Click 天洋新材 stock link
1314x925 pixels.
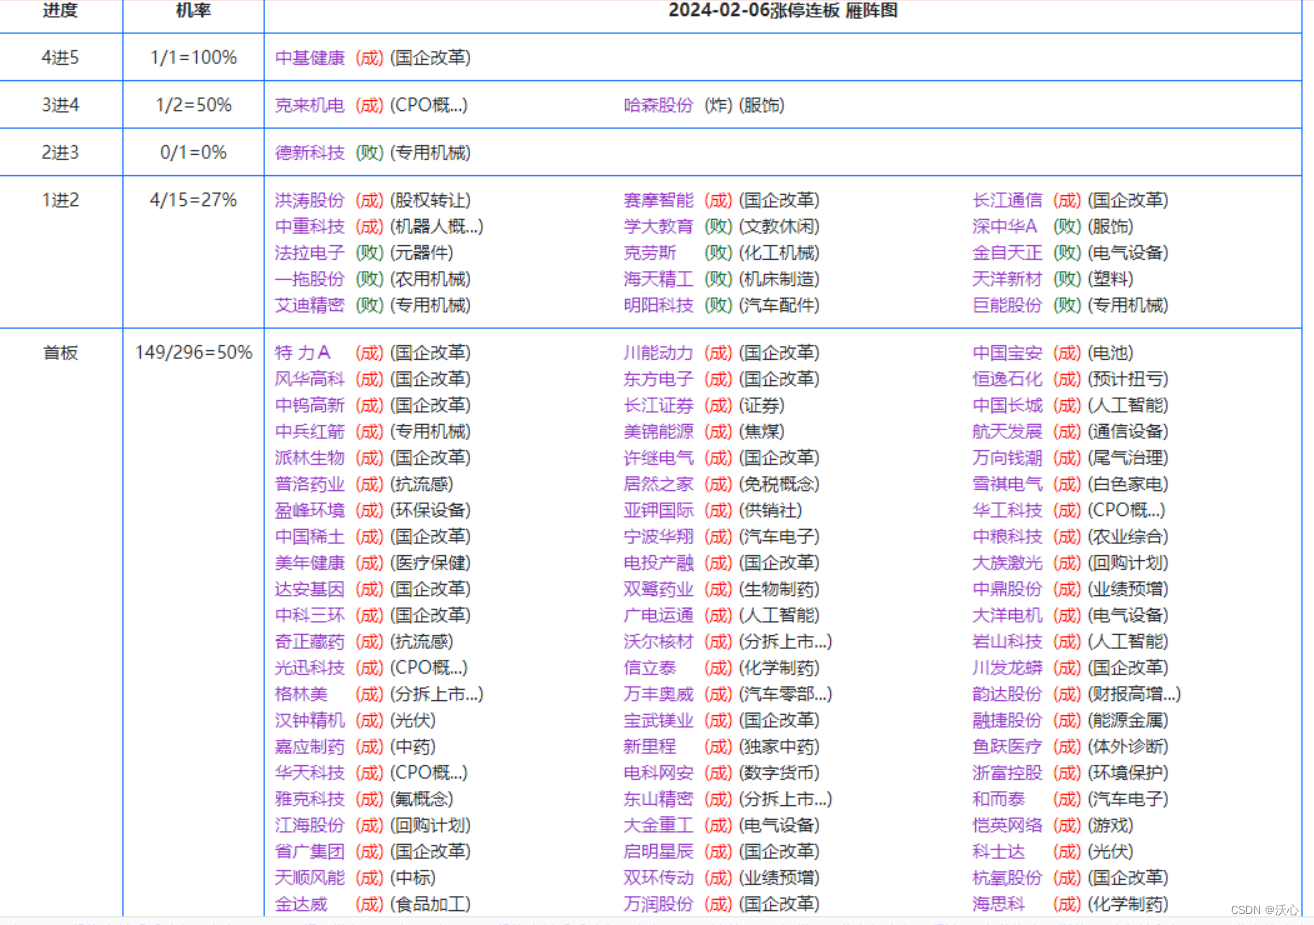pyautogui.click(x=1007, y=279)
